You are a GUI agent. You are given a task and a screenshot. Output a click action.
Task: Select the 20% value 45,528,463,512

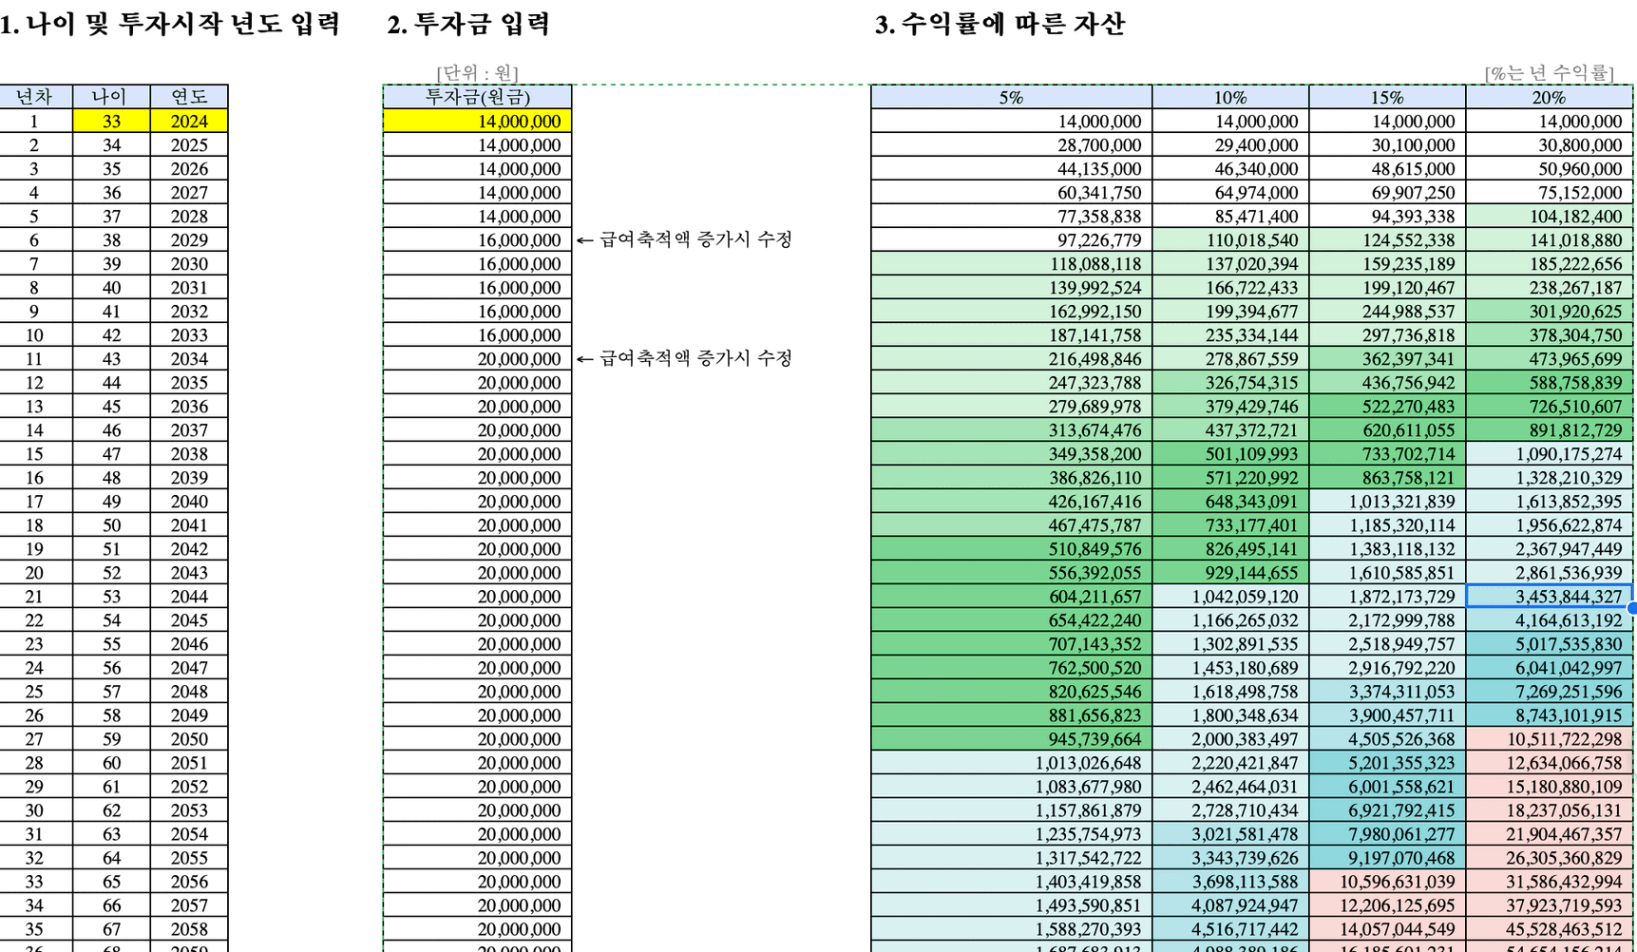tap(1549, 929)
